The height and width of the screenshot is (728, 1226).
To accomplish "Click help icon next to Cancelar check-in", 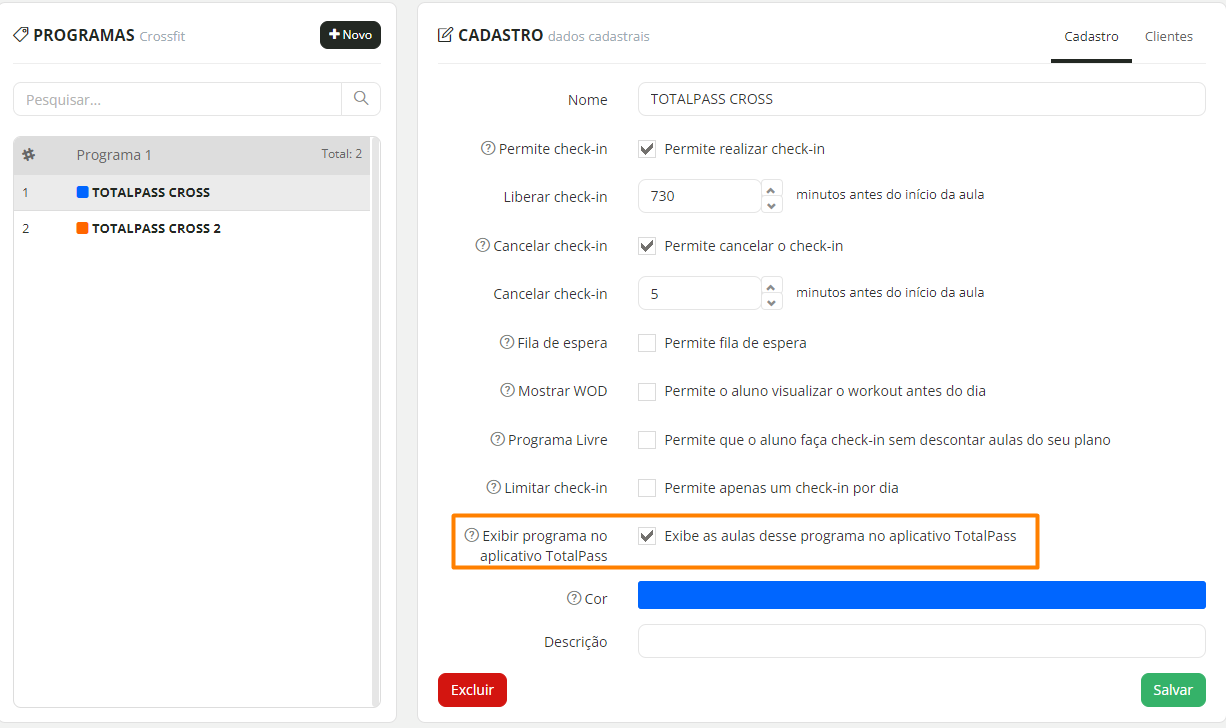I will pyautogui.click(x=483, y=245).
